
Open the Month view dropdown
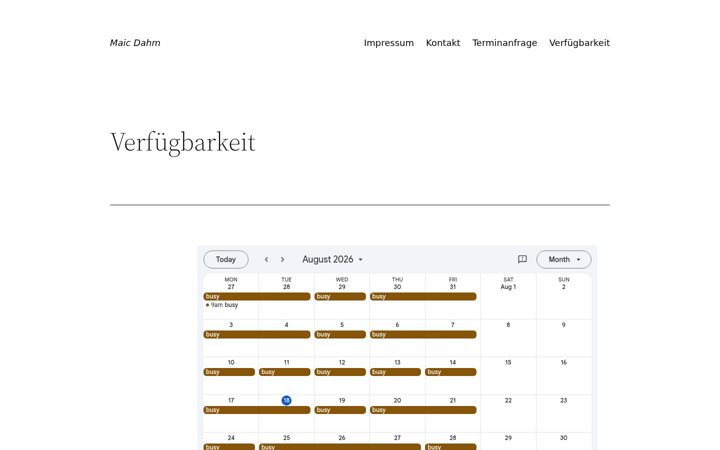[564, 259]
